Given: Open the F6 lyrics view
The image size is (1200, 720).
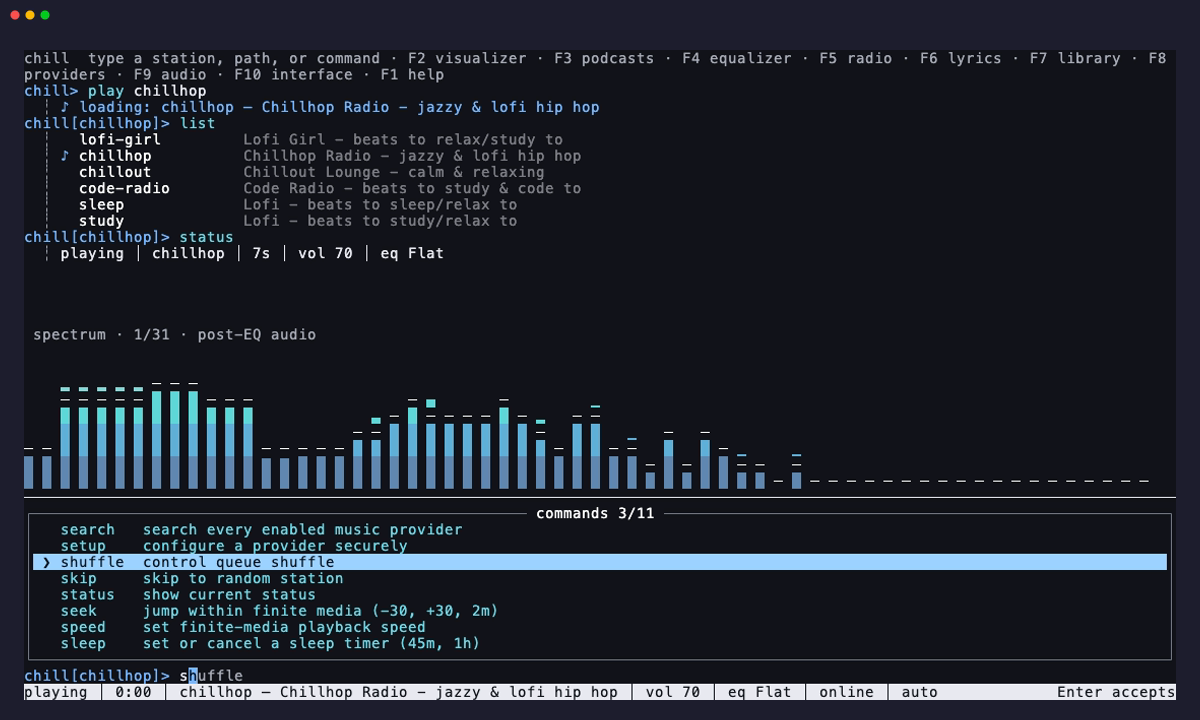Looking at the screenshot, I should (960, 59).
